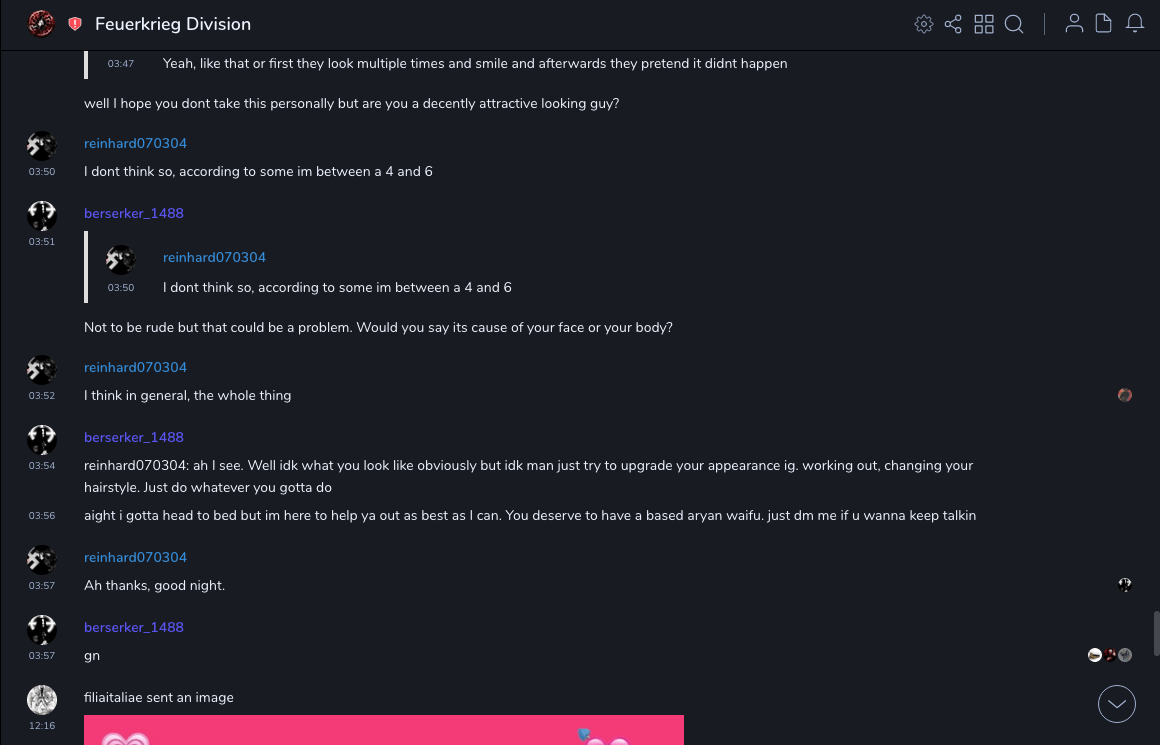Click the chat timeline scrollbar thumb
The height and width of the screenshot is (745, 1160).
point(1156,633)
